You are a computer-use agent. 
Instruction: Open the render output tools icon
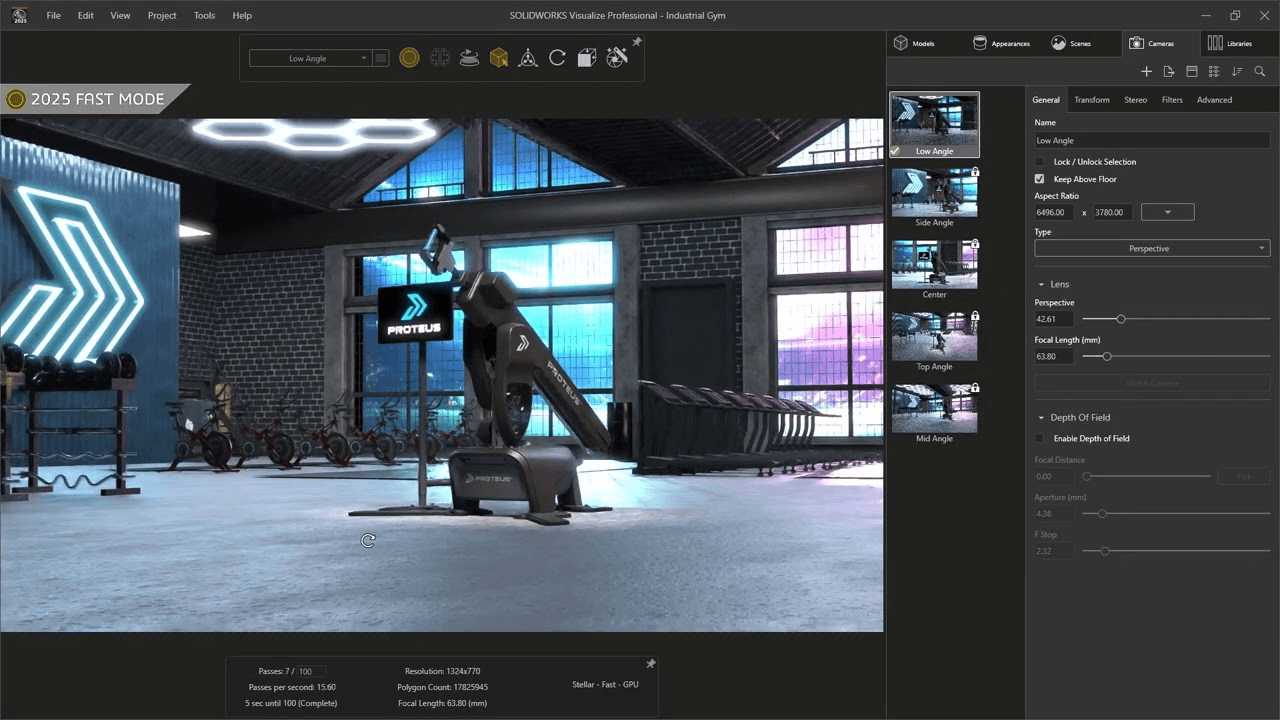coord(617,58)
